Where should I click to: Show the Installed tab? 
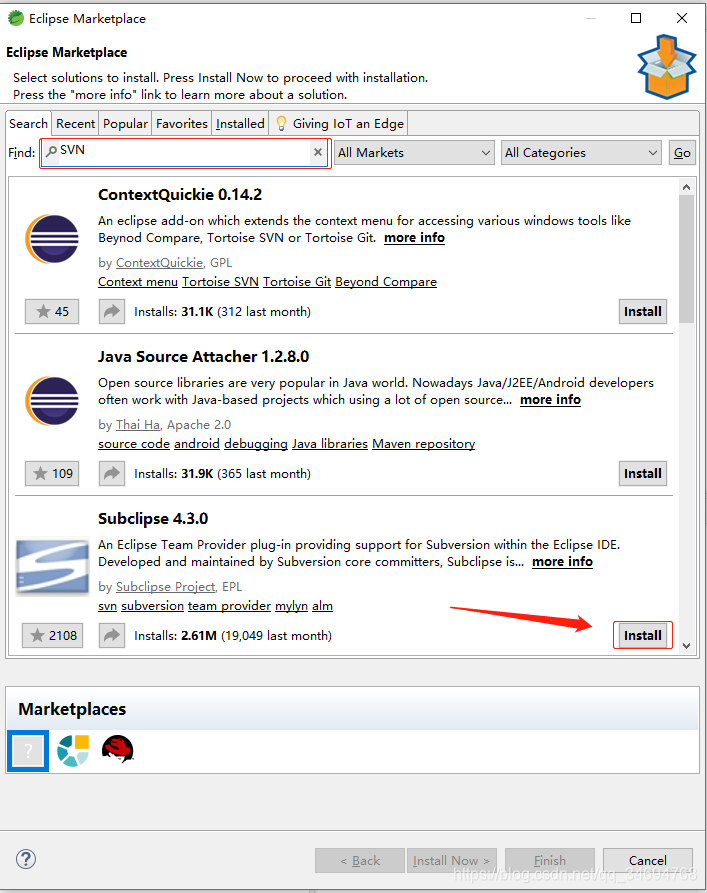(x=240, y=124)
